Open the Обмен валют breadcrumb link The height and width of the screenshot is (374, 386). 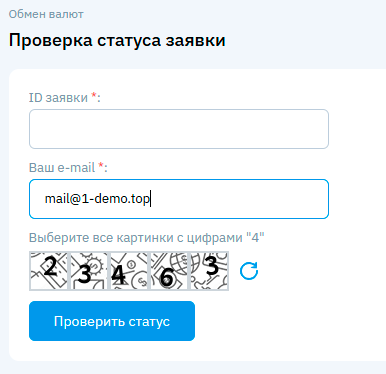(46, 14)
